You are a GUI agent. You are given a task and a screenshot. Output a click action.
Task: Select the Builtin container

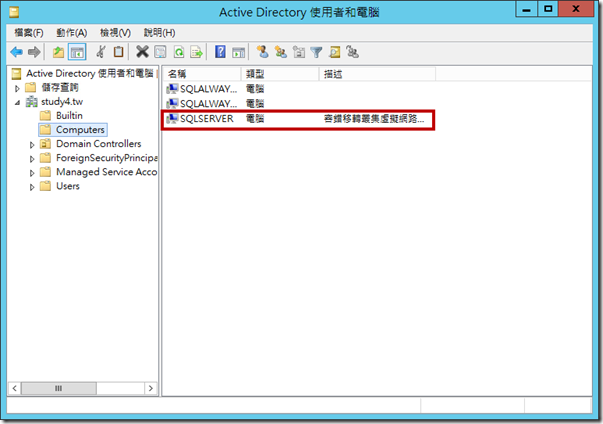pyautogui.click(x=69, y=115)
